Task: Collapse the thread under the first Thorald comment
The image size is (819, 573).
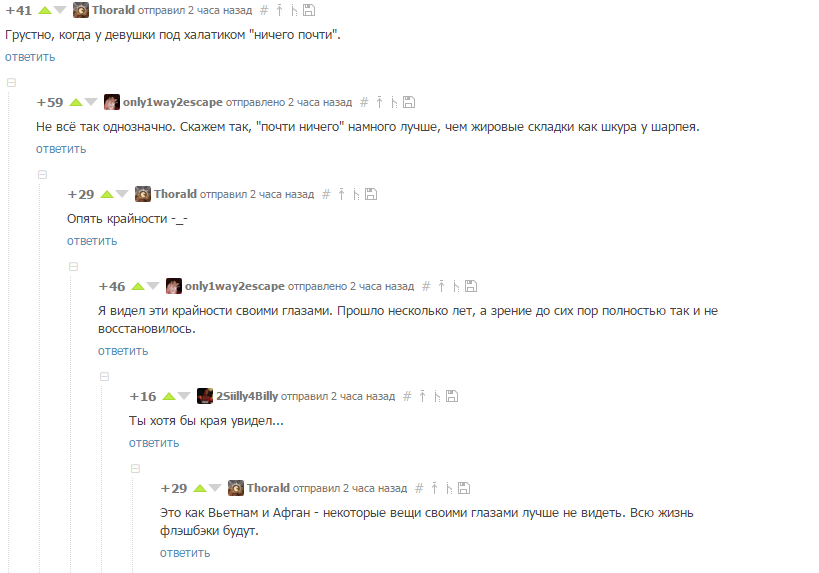Action: click(11, 83)
